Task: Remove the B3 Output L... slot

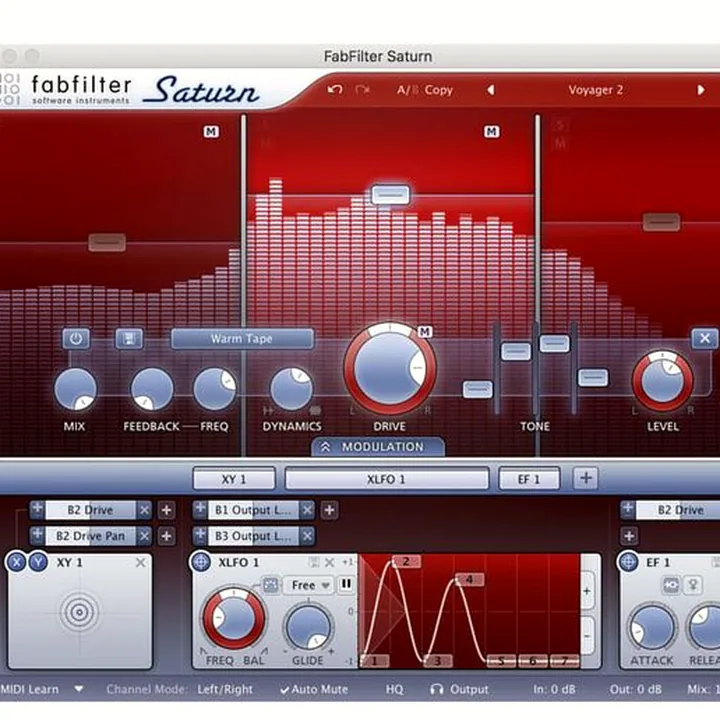Action: 307,536
